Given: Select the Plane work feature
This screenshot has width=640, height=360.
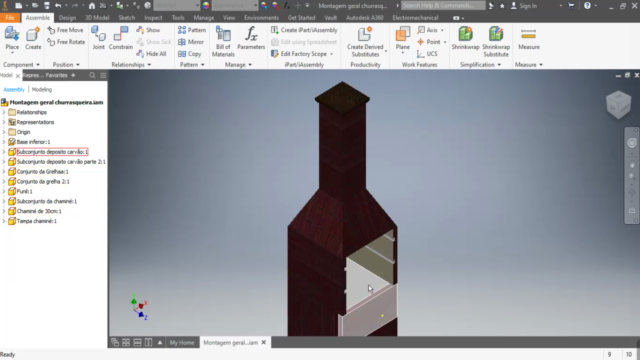Looking at the screenshot, I should (x=402, y=39).
